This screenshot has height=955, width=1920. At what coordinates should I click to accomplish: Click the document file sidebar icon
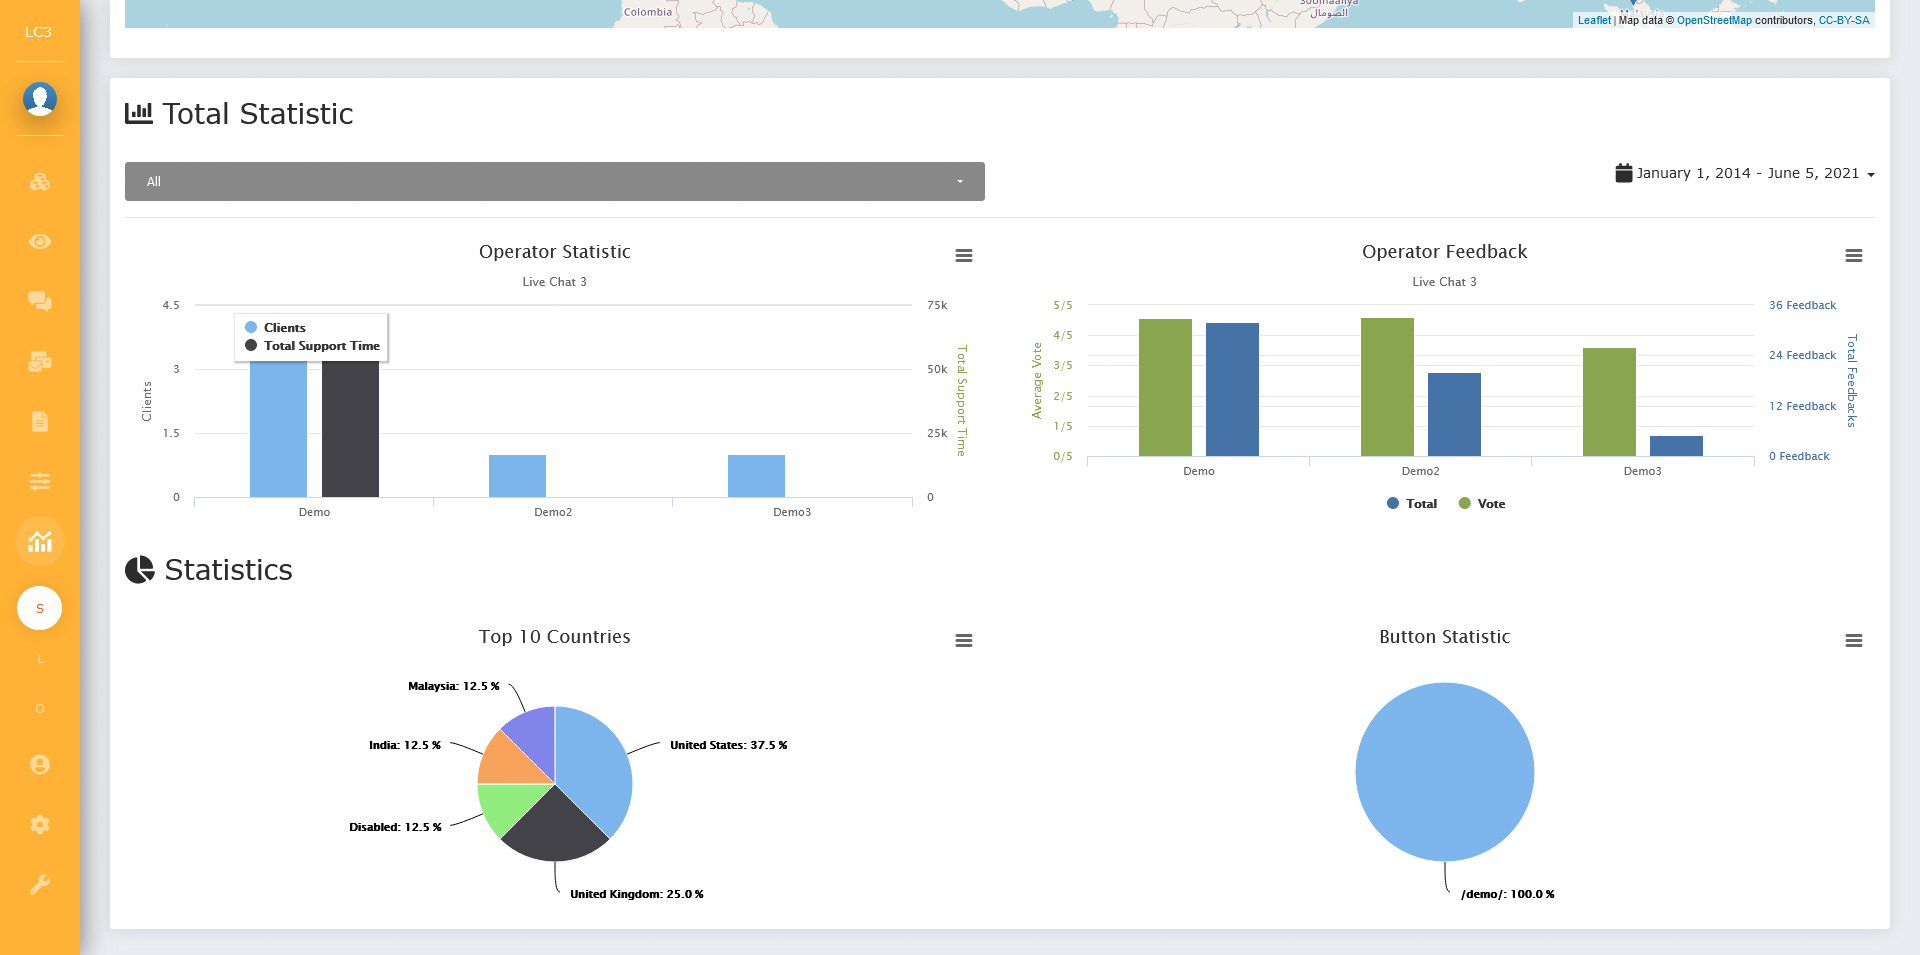tap(40, 421)
